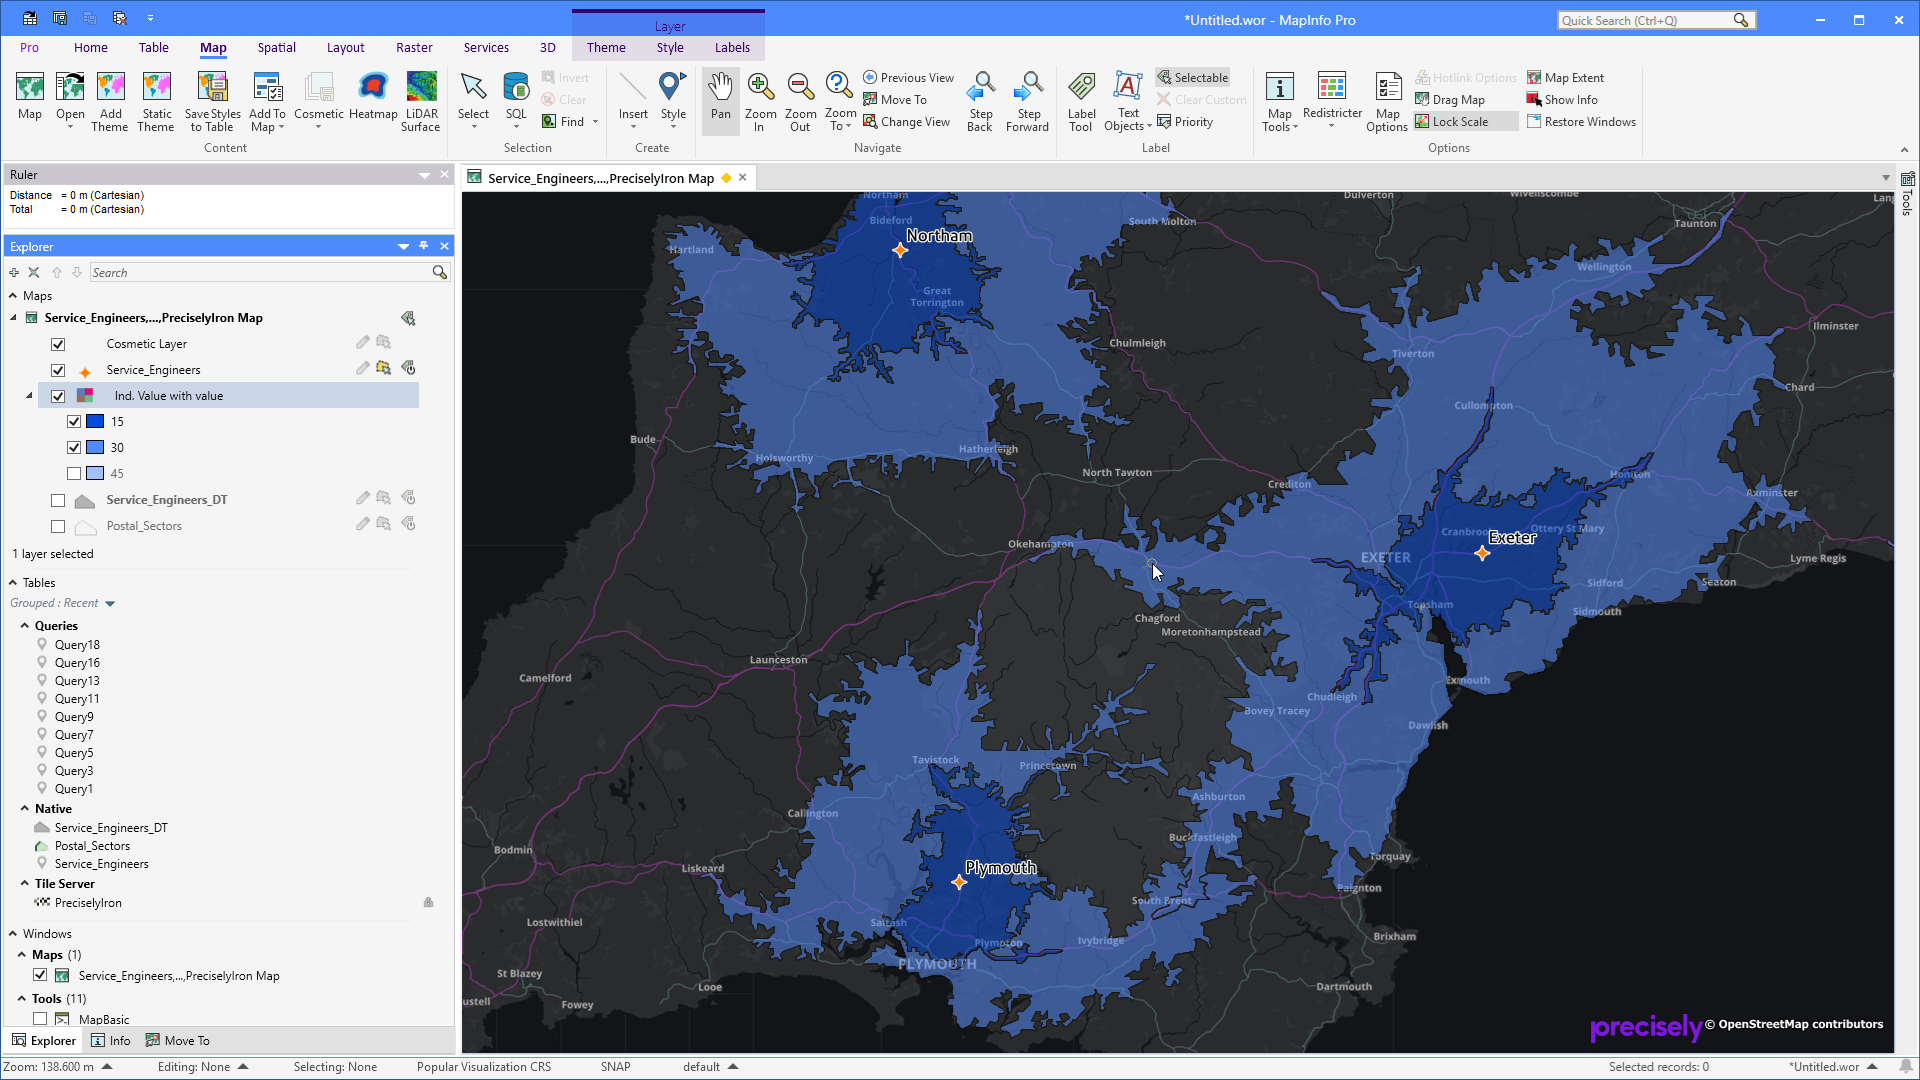
Task: Click the Select arrow tool
Action: click(x=473, y=99)
